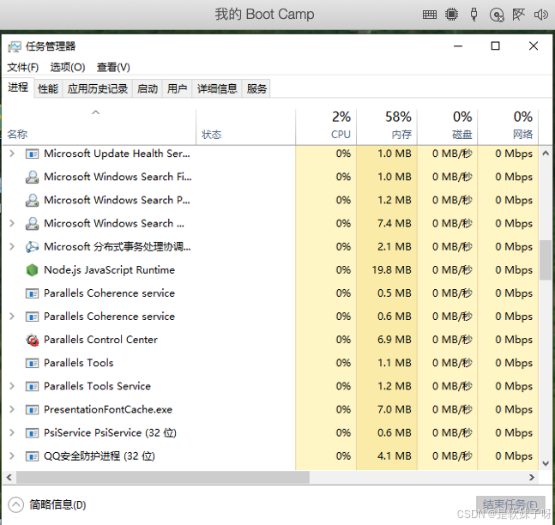Expand Microsoft 分布式事务处理协调 process
The width and height of the screenshot is (555, 525).
[x=12, y=247]
